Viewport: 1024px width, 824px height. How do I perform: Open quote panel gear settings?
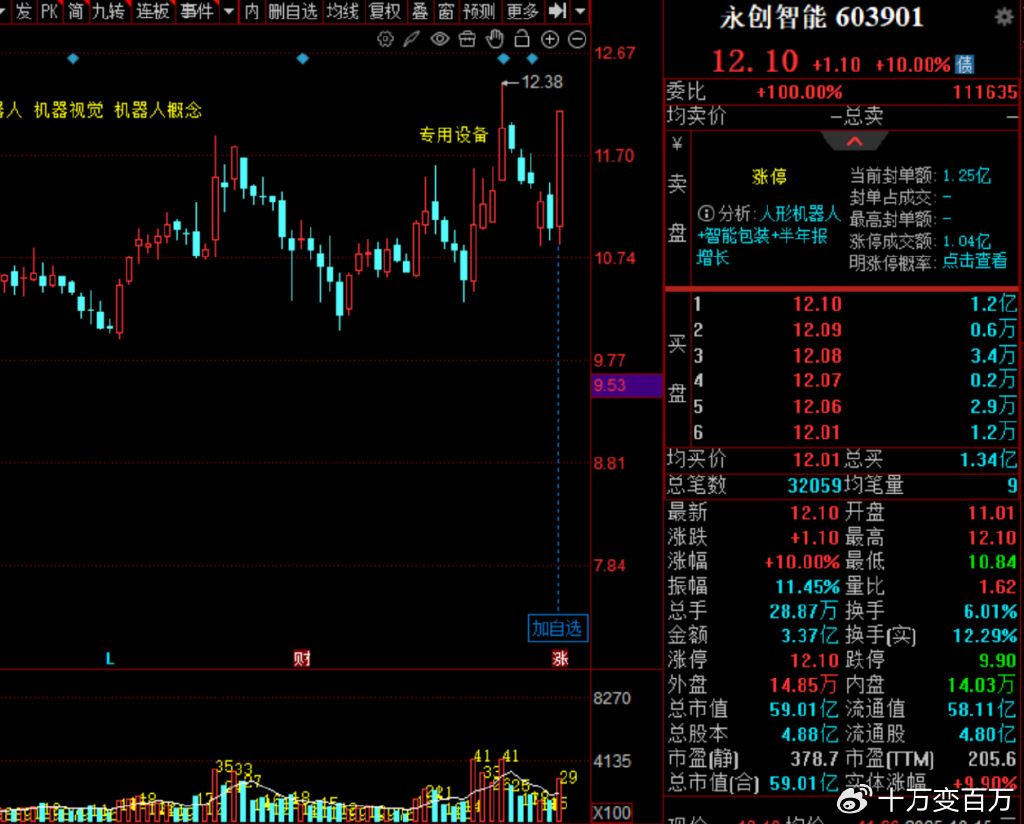click(1003, 17)
